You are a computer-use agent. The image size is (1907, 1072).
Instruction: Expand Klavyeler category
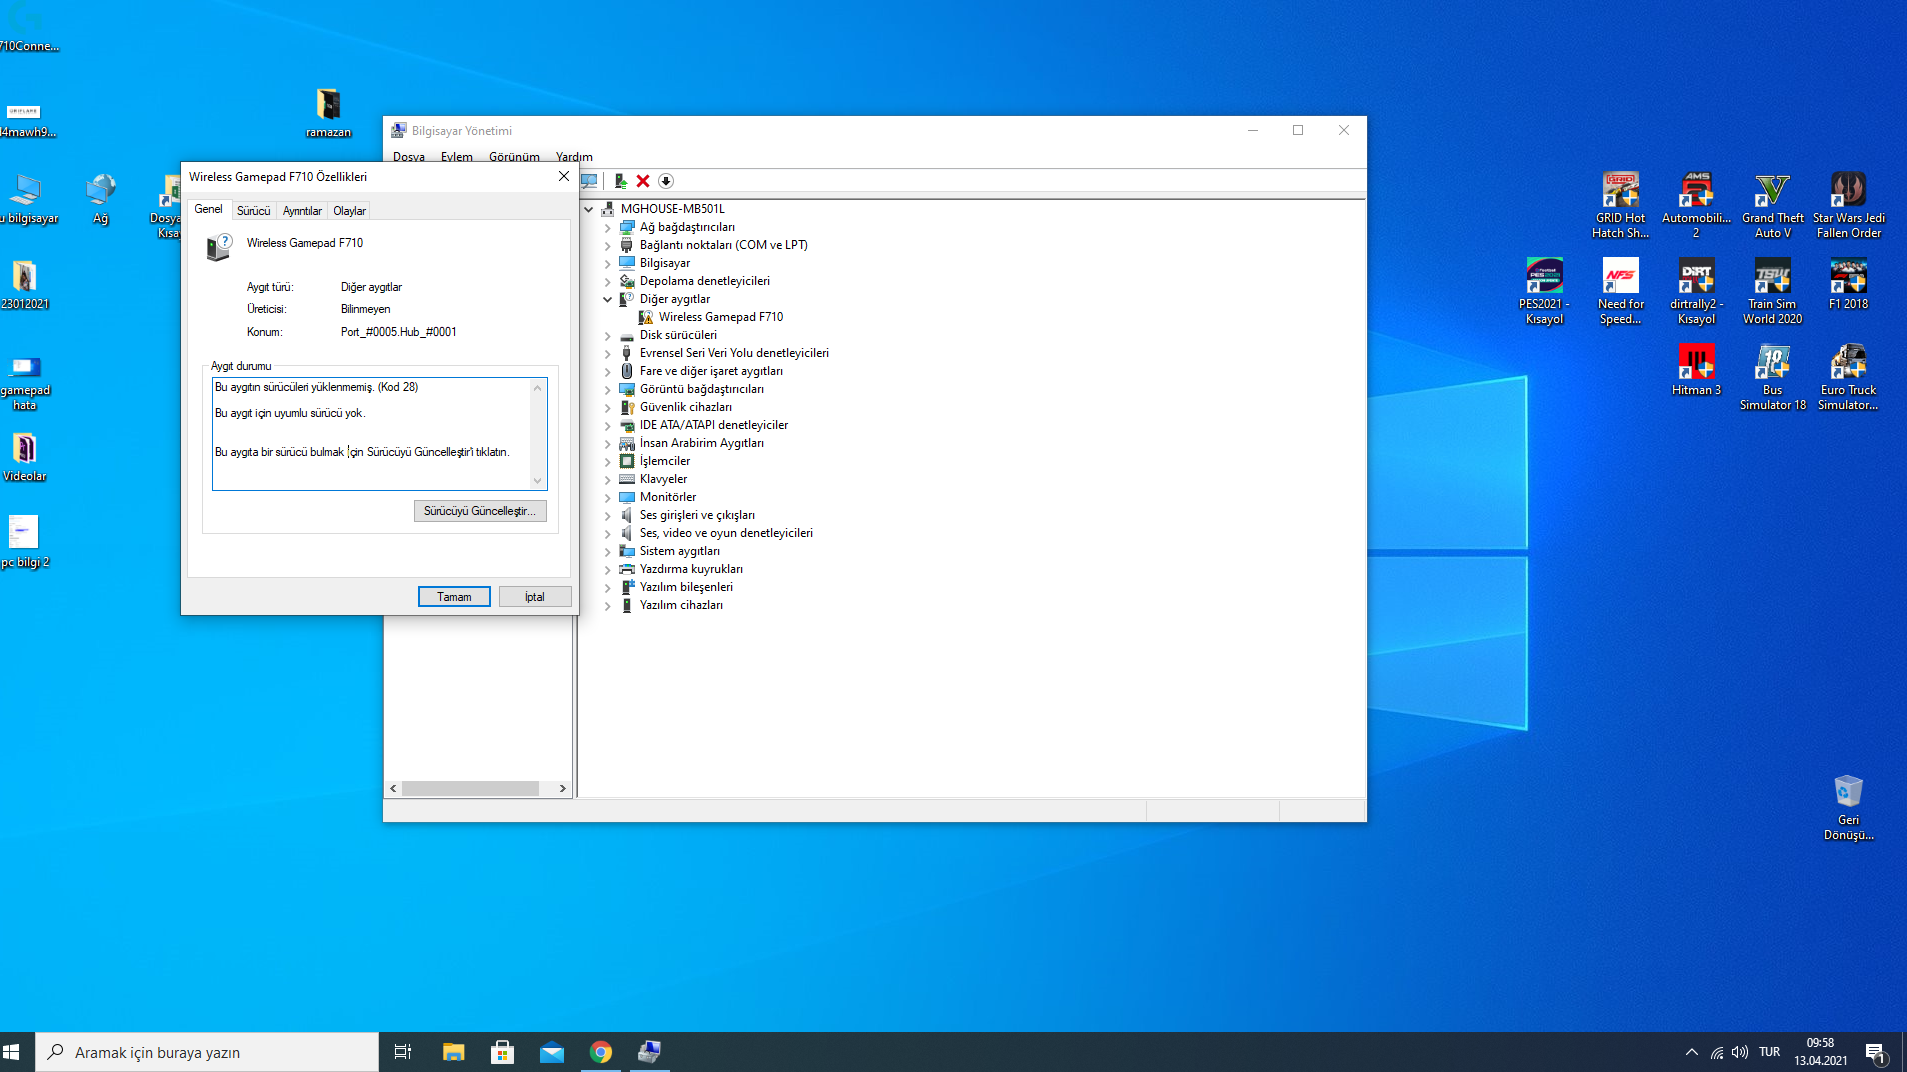(x=607, y=479)
